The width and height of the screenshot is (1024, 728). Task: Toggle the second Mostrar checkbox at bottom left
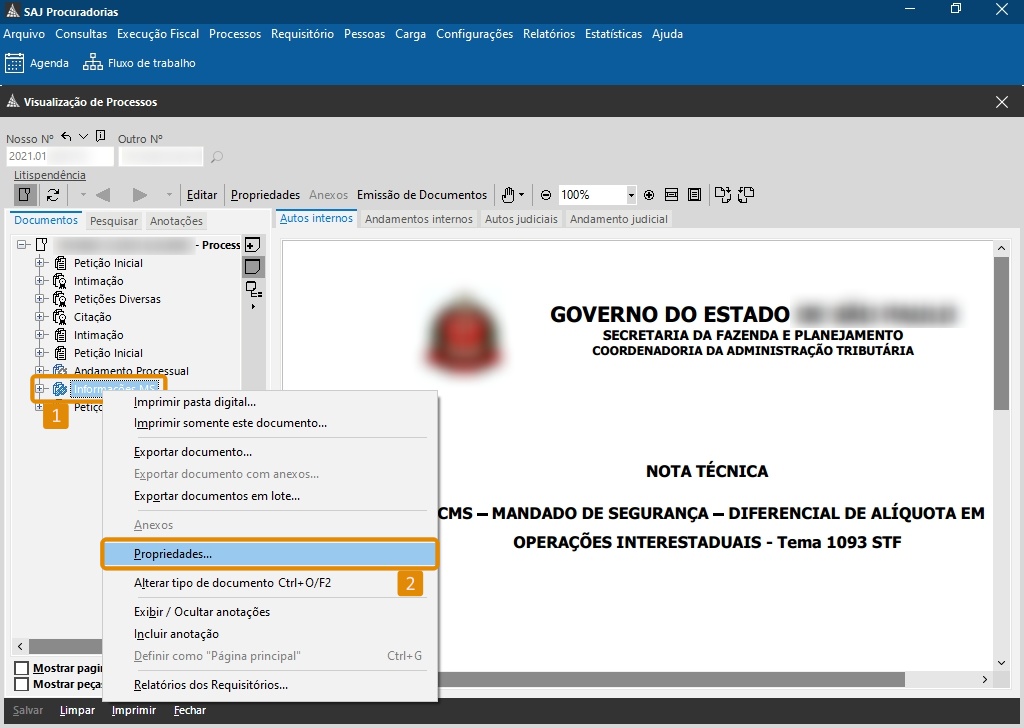[21, 684]
